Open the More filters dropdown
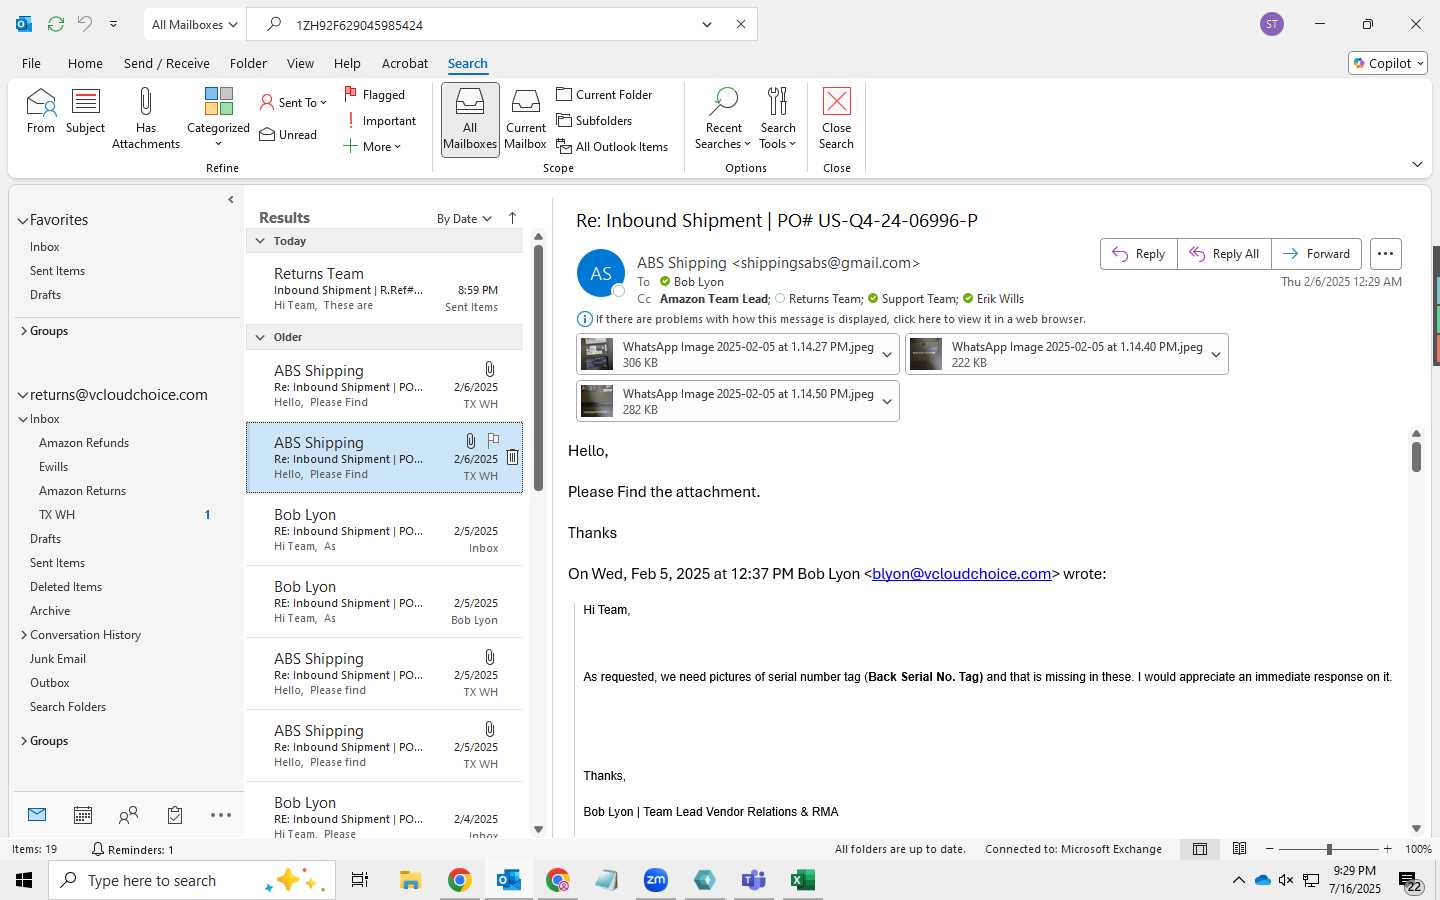The height and width of the screenshot is (900, 1440). point(372,146)
